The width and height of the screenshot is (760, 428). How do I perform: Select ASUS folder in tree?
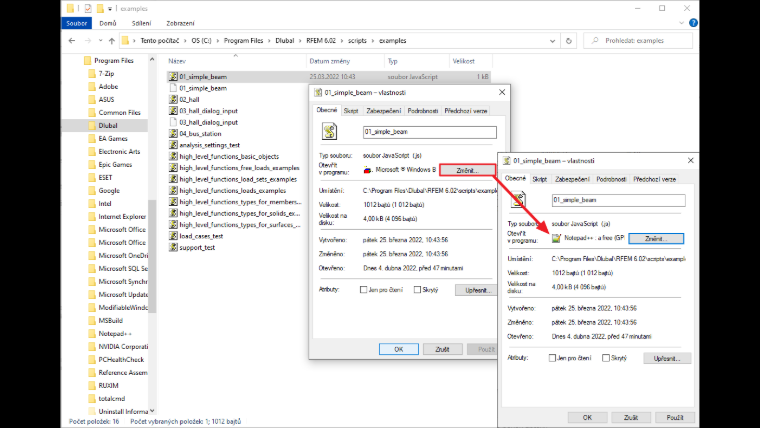[x=106, y=99]
